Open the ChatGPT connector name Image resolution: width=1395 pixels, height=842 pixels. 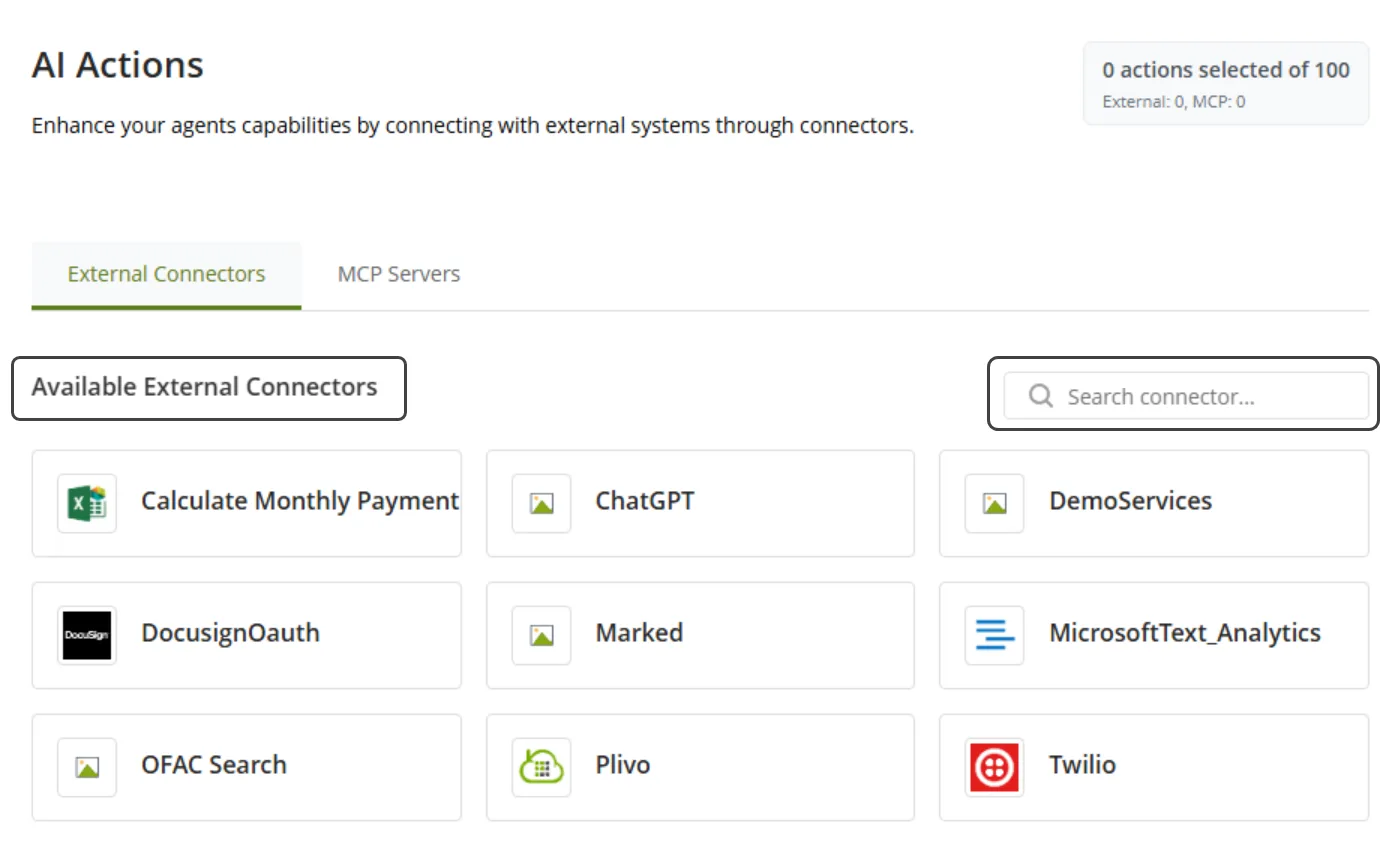645,501
